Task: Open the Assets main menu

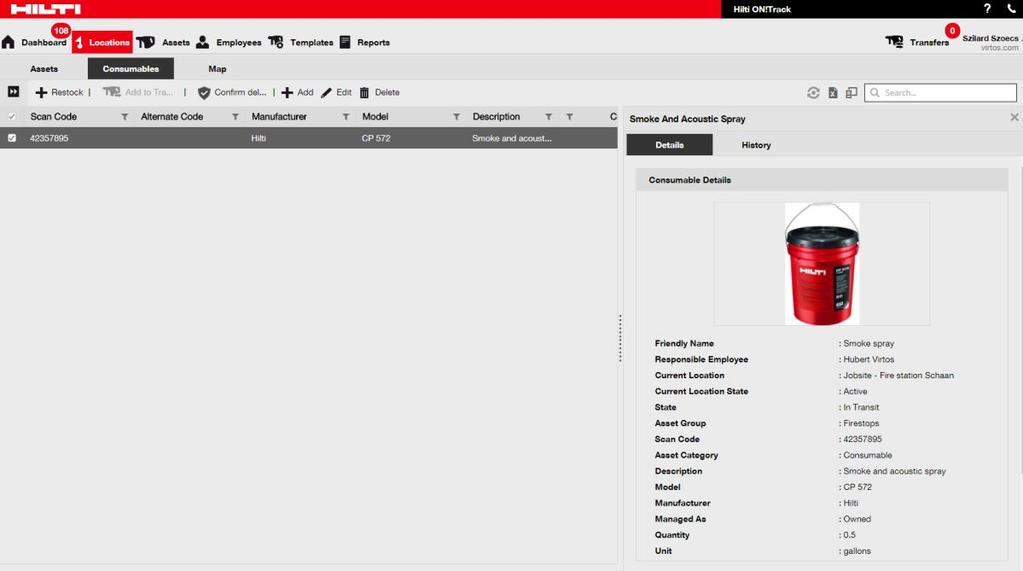Action: [x=164, y=42]
